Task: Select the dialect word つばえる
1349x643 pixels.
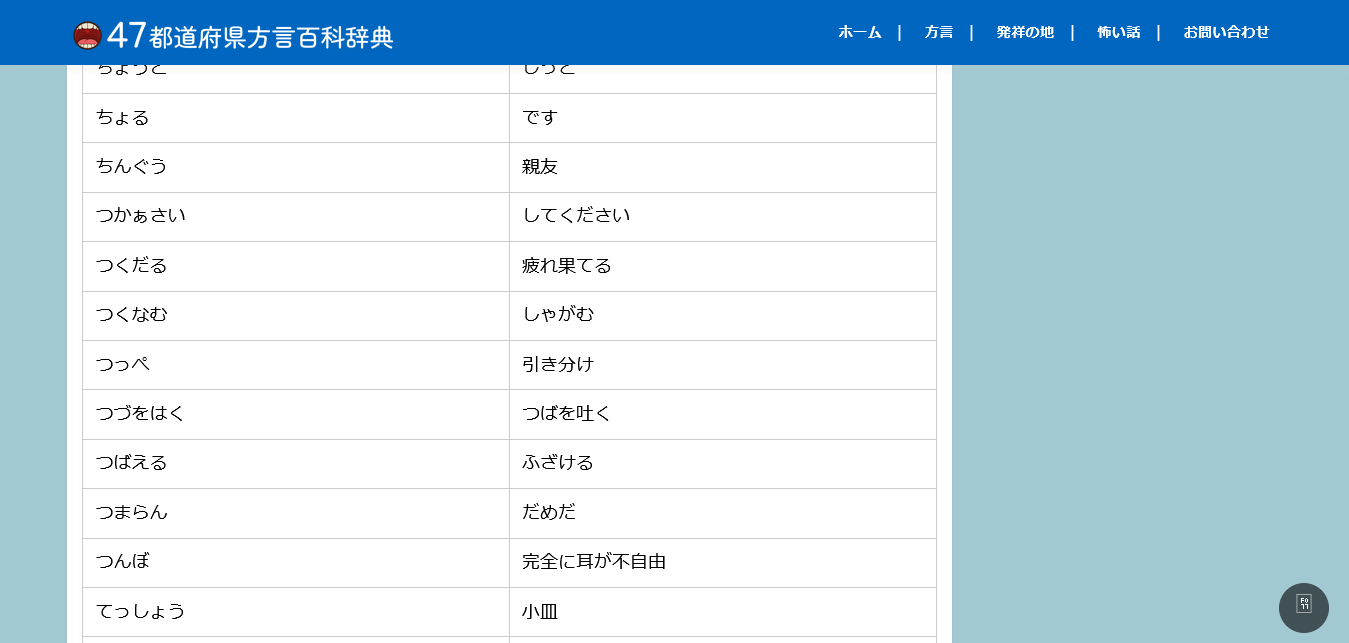Action: pyautogui.click(x=132, y=463)
